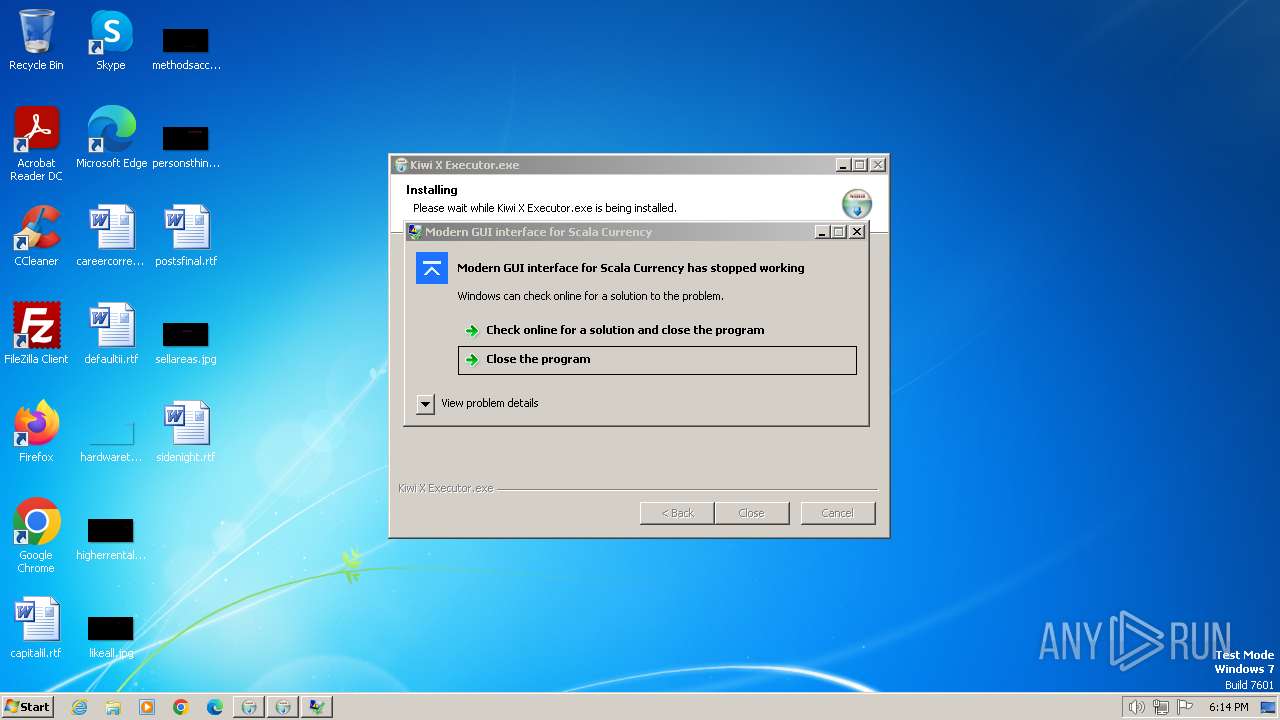Minimize the Kiwi X Executor.exe window
This screenshot has width=1280, height=720.
pyautogui.click(x=843, y=165)
